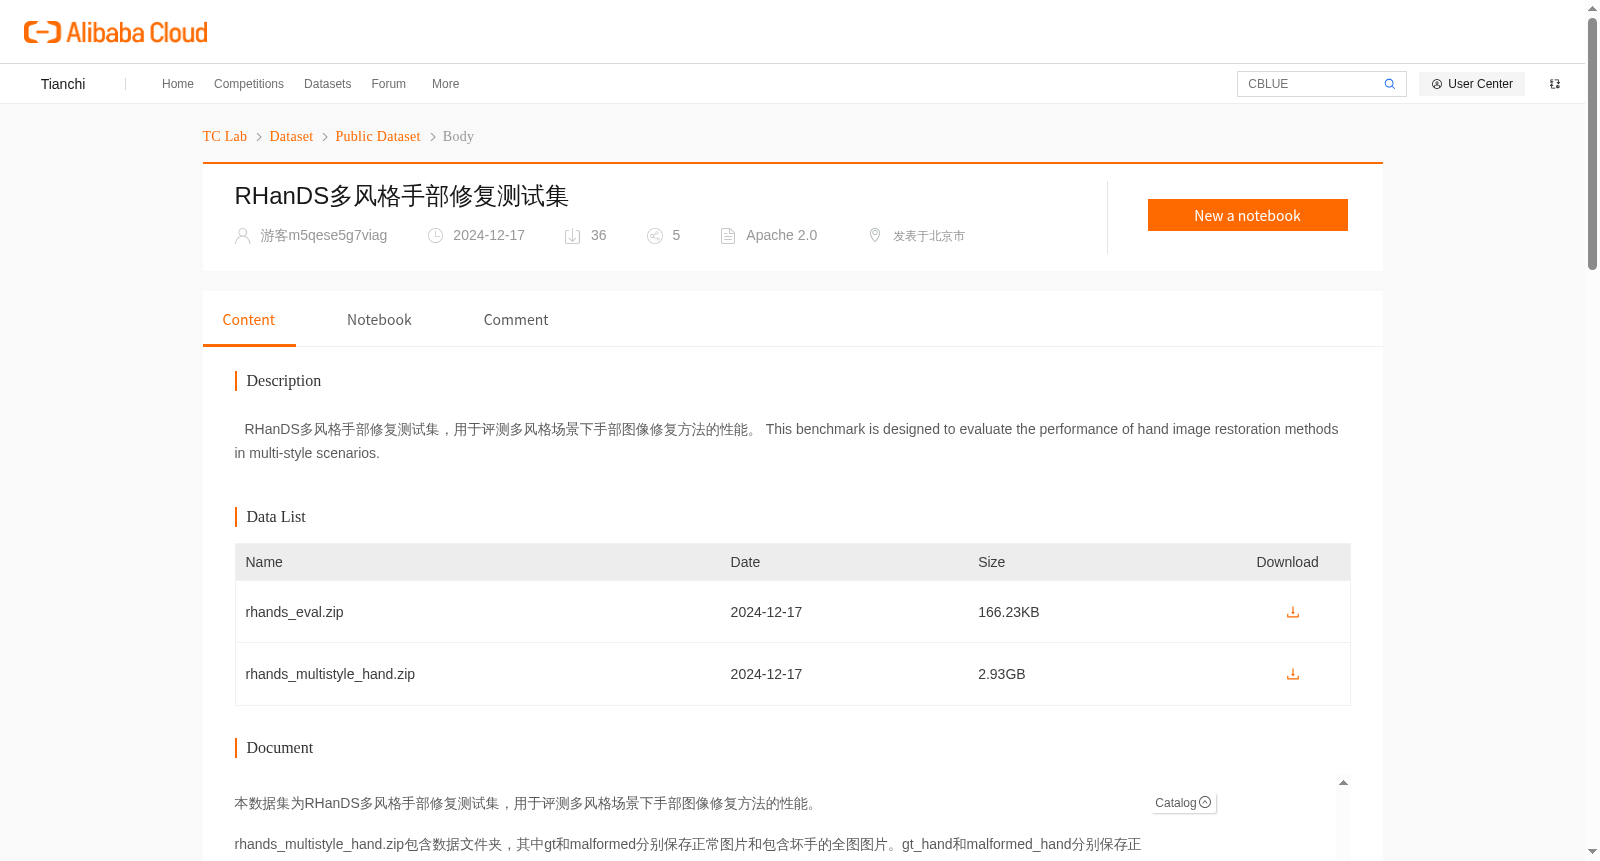
Task: Click the download count icon next to 36
Action: (573, 236)
